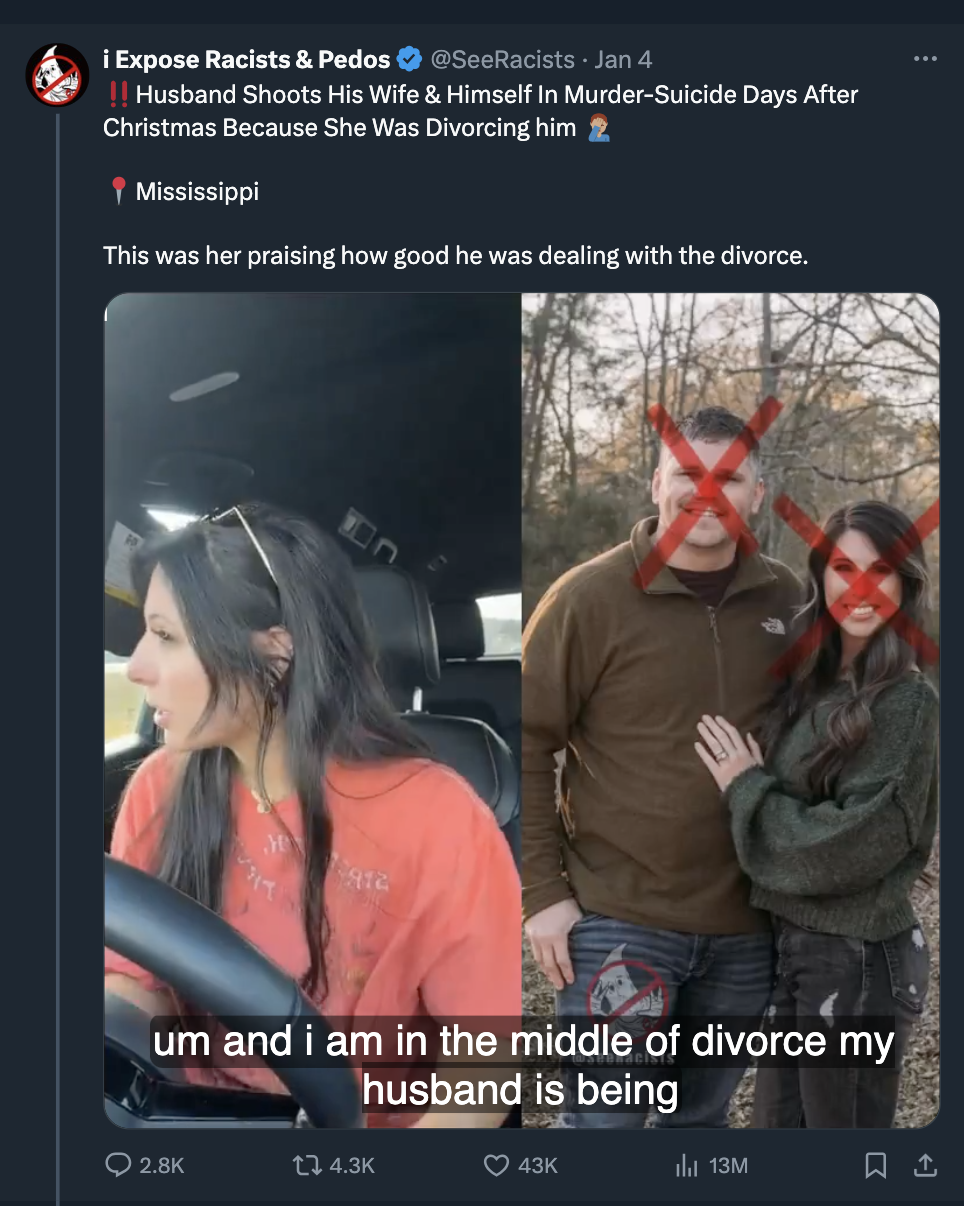Viewport: 964px width, 1206px height.
Task: Click the blue verified badge
Action: pyautogui.click(x=409, y=60)
